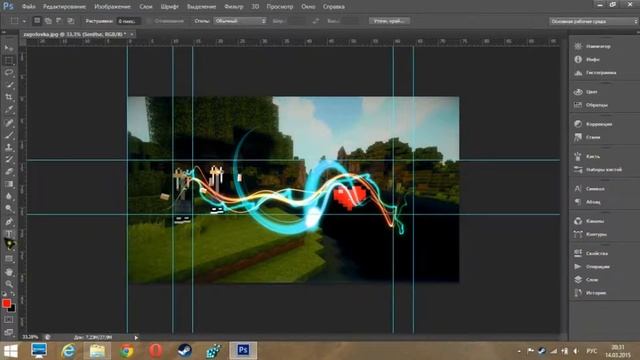Open the Изображение menu
Image resolution: width=640 pixels, height=360 pixels.
tap(113, 7)
